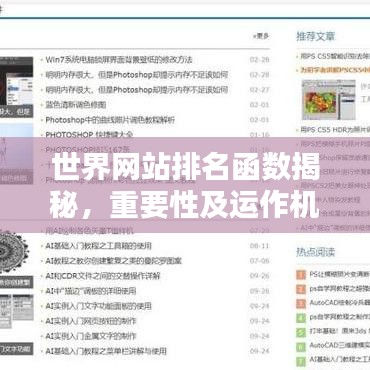Image resolution: width=370 pixels, height=370 pixels.
Task: Open AI实例入门网页按钮的制作 article
Action: (91, 321)
